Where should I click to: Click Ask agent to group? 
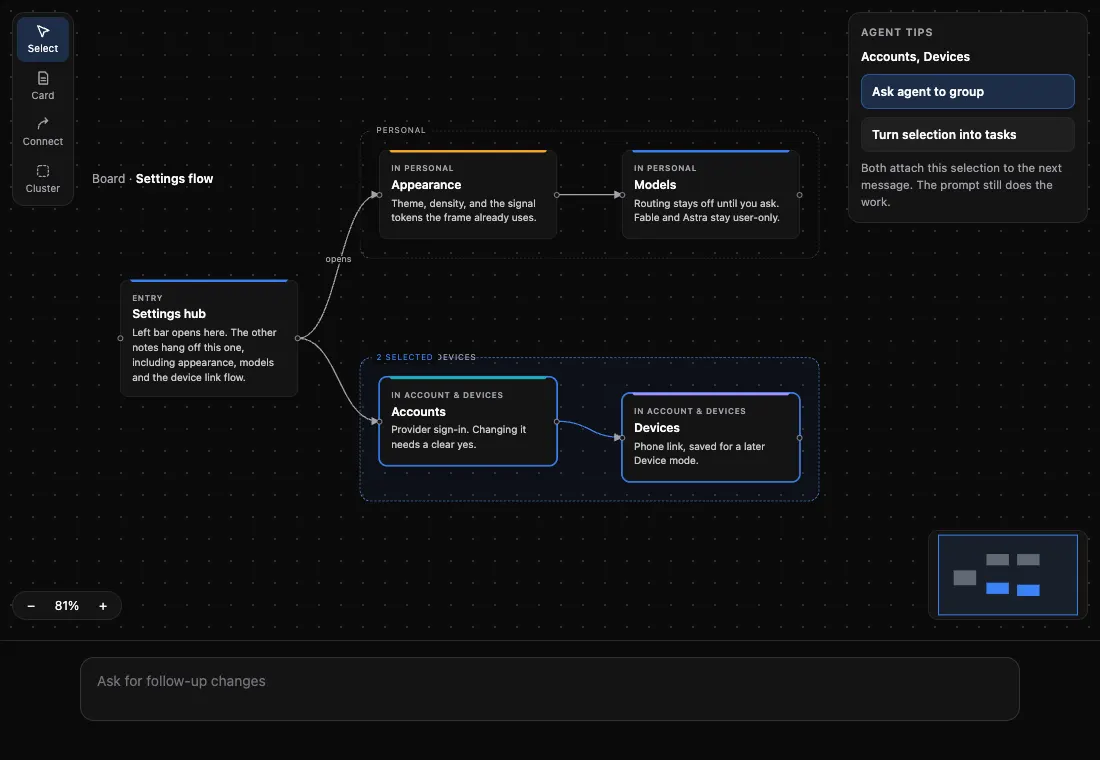tap(967, 92)
